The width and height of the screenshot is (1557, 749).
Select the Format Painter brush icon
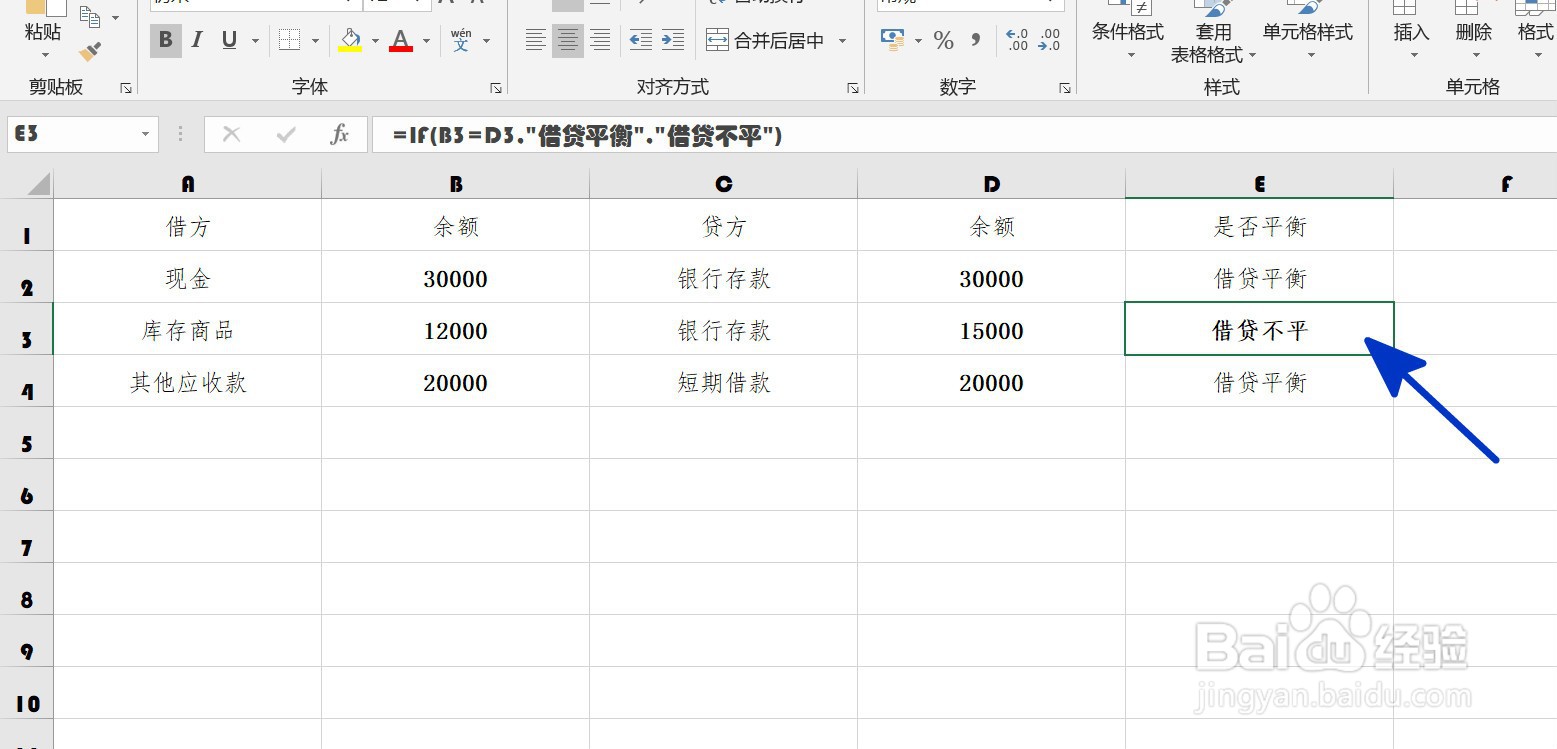coord(90,50)
